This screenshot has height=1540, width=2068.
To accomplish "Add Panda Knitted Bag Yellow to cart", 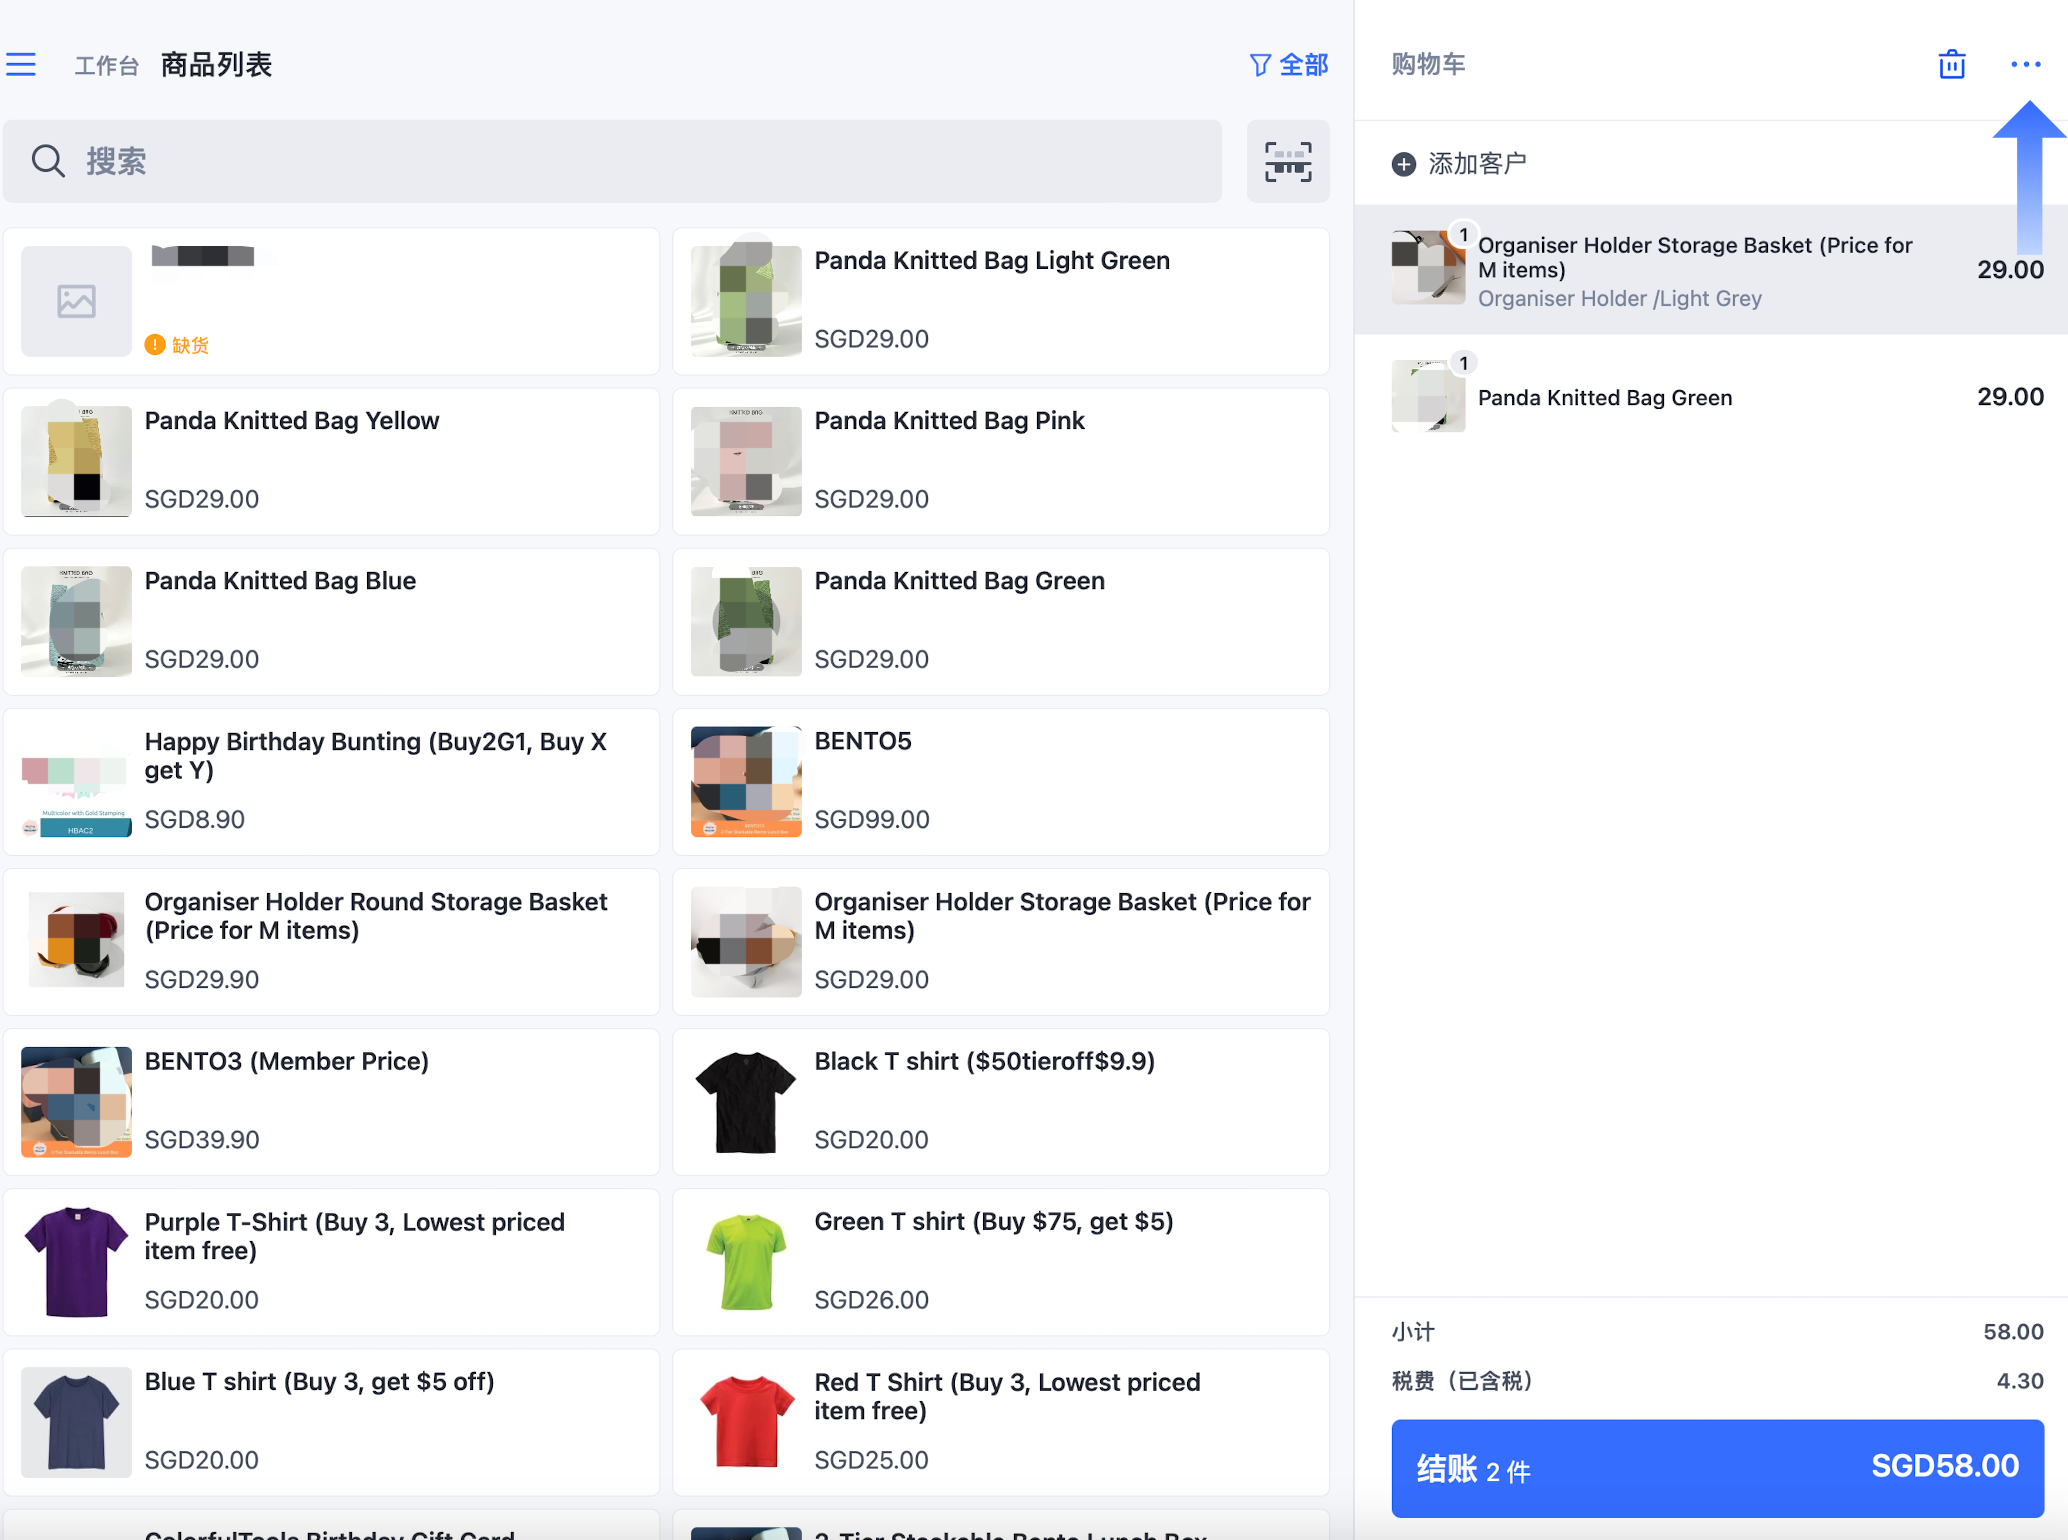I will pos(331,461).
